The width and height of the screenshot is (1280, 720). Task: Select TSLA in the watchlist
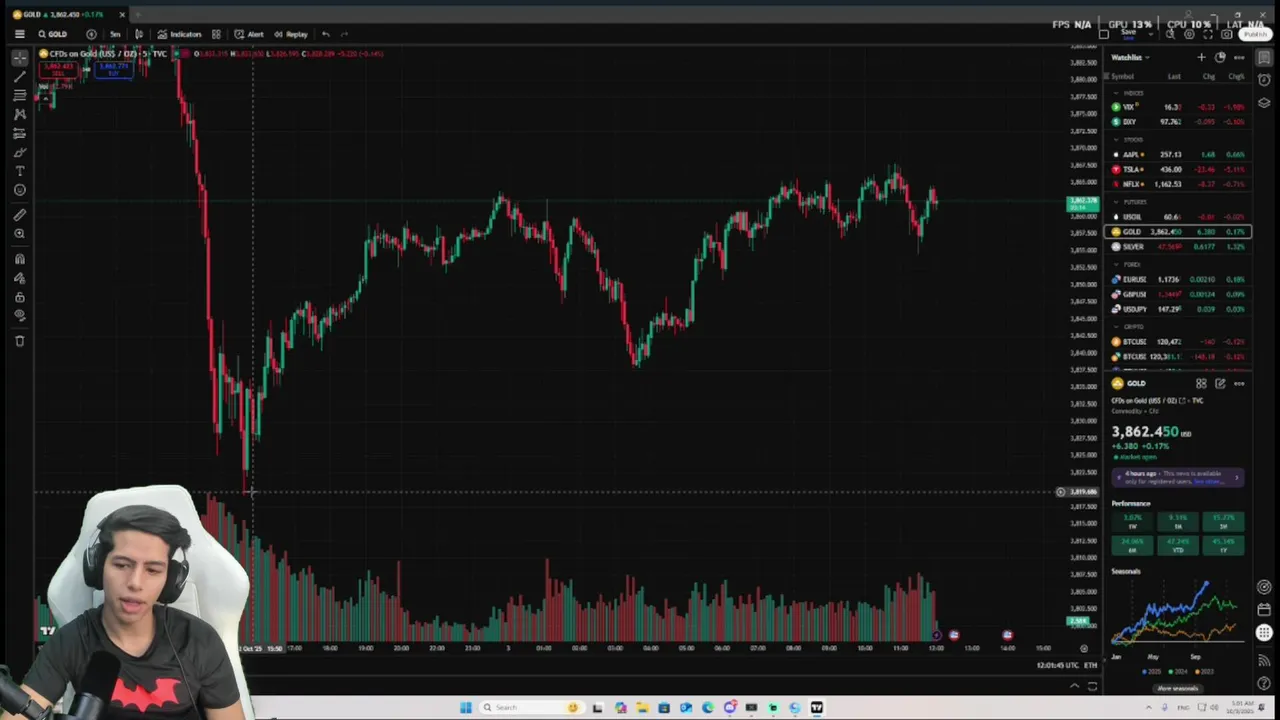point(1178,169)
